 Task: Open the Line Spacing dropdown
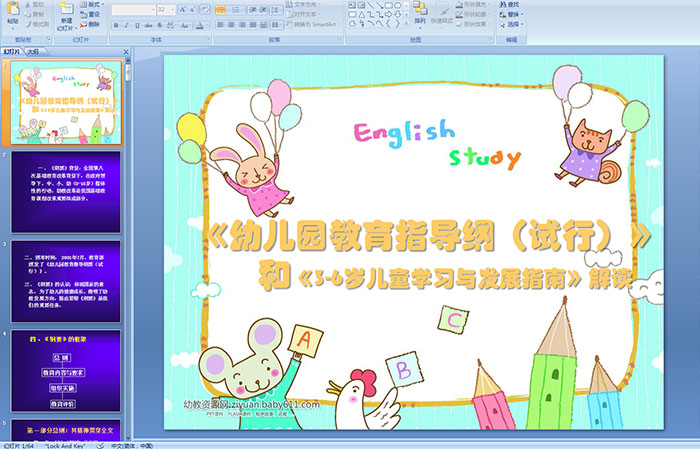click(276, 9)
